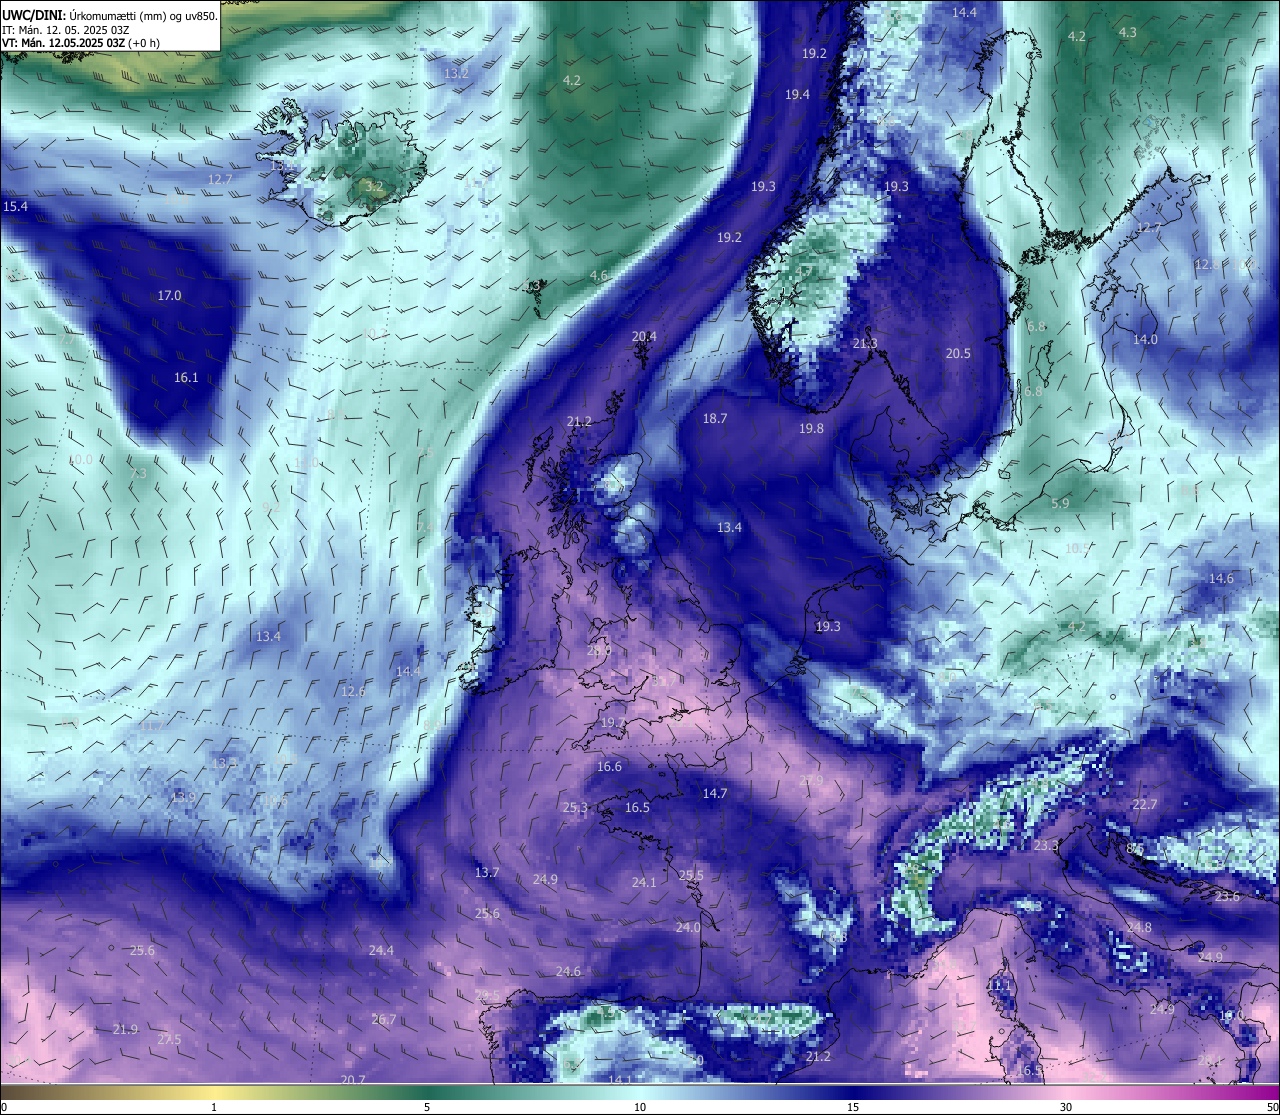1280x1115 pixels.
Task: Click the 23.6 value at the right edge
Action: (1227, 897)
